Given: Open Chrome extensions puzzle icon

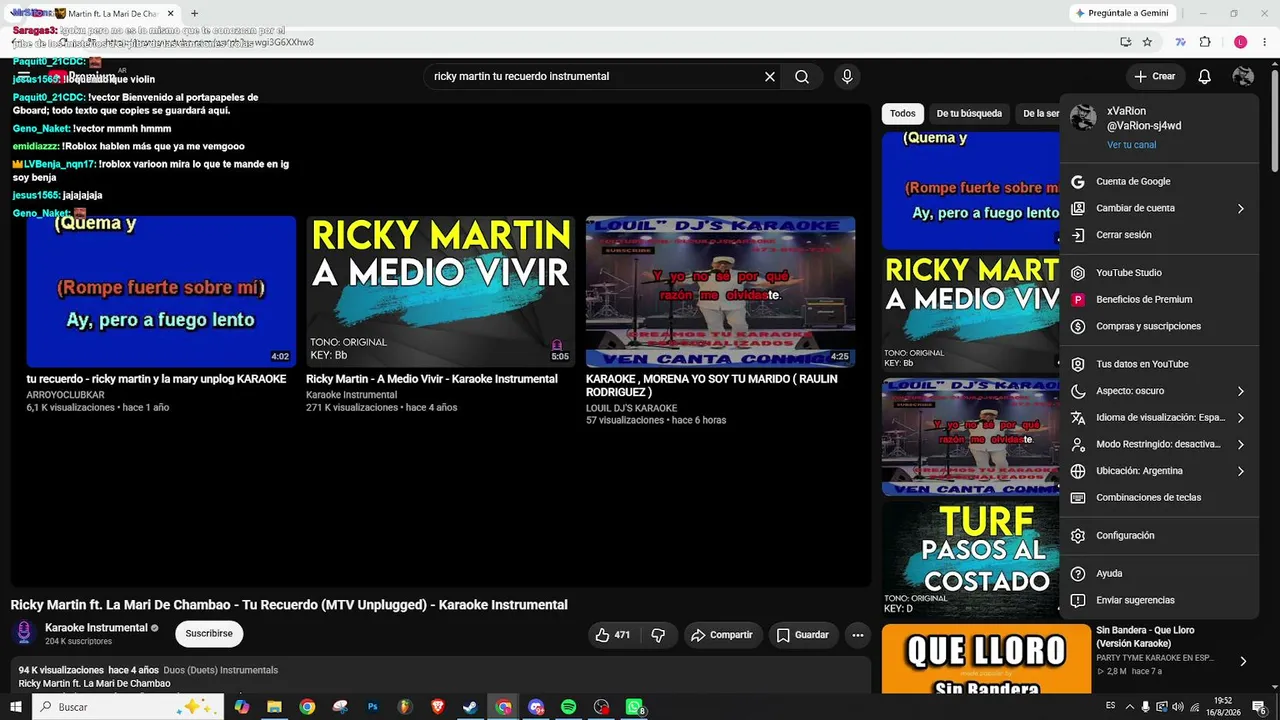Looking at the screenshot, I should coord(1205,42).
